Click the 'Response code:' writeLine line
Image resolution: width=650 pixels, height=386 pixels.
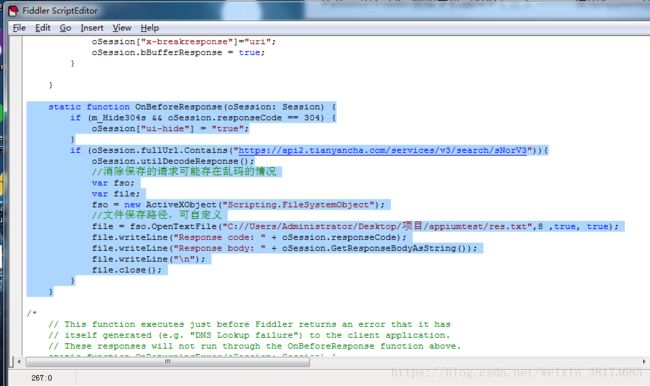point(249,237)
